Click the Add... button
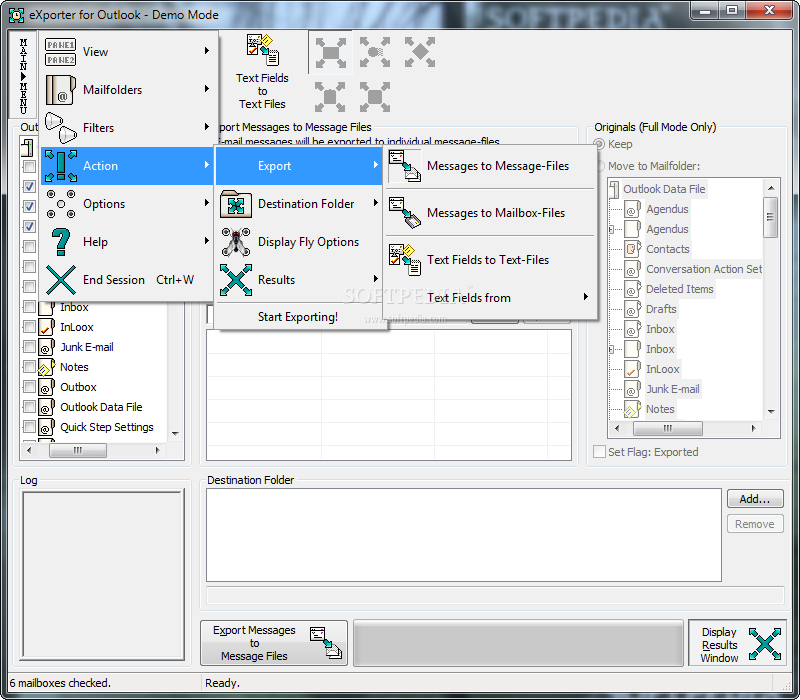This screenshot has width=800, height=700. (x=755, y=499)
